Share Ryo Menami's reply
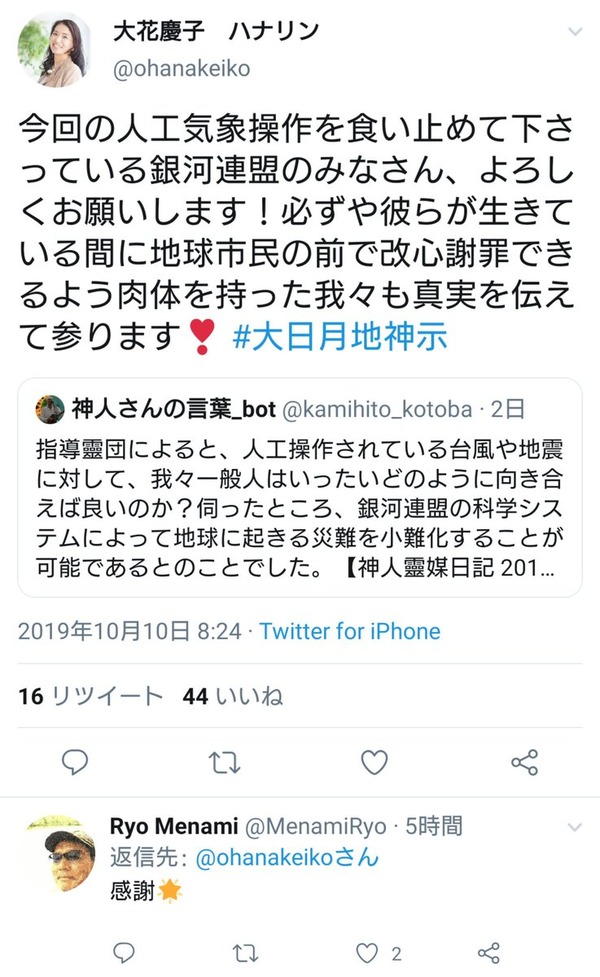The width and height of the screenshot is (600, 977). (x=488, y=953)
